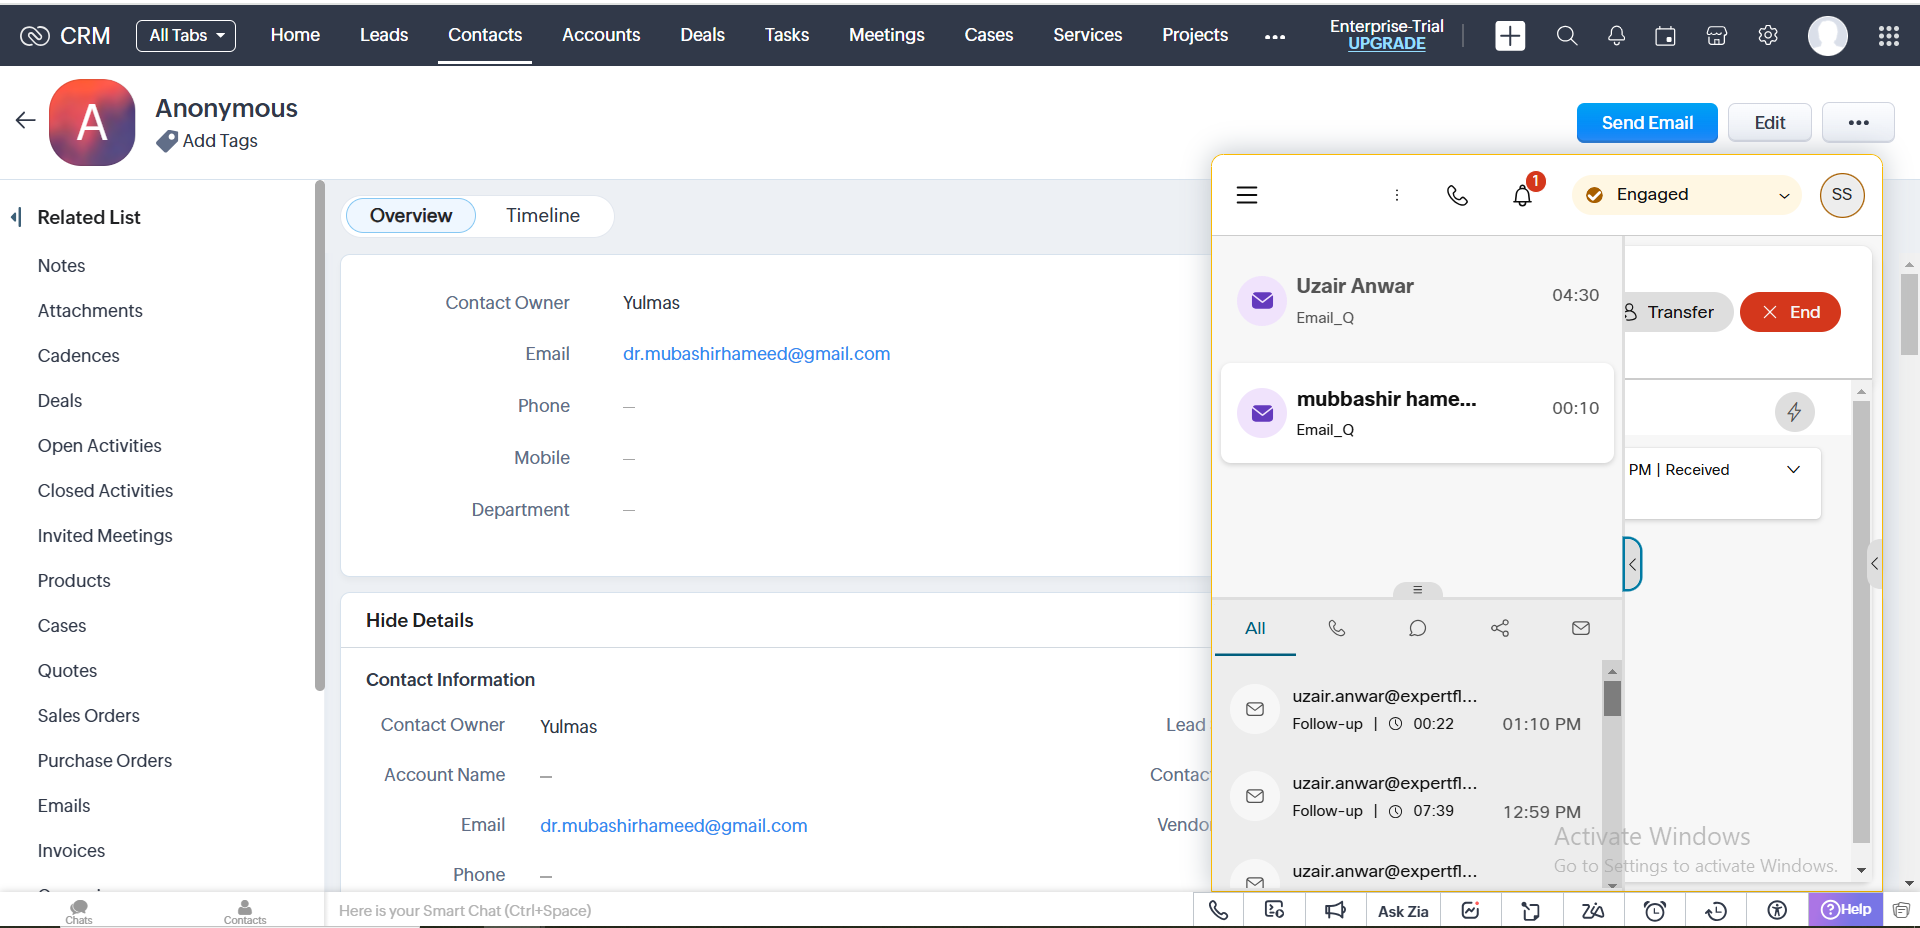
Task: Click the UPGRADE link
Action: (1386, 44)
